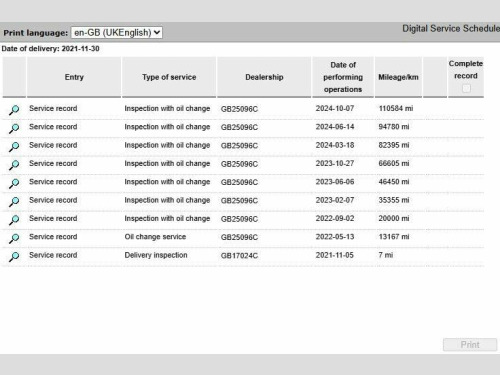
Task: Click the Mileage/km column header
Action: coord(398,77)
